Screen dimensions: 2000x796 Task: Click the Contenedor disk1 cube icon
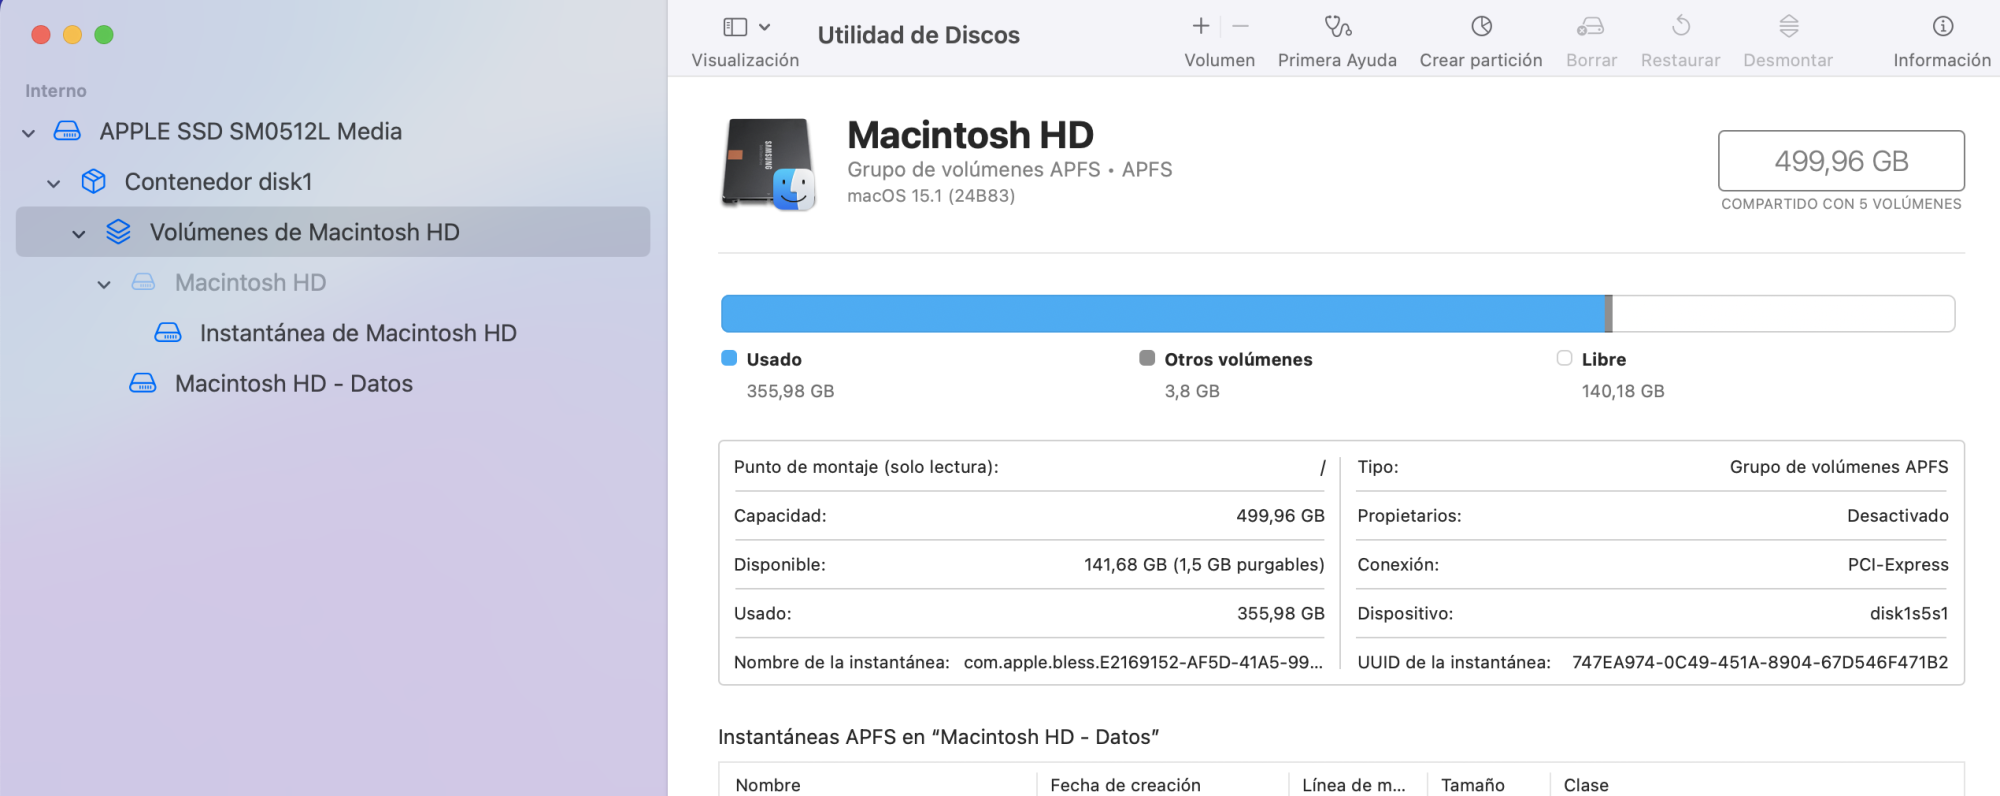(93, 181)
